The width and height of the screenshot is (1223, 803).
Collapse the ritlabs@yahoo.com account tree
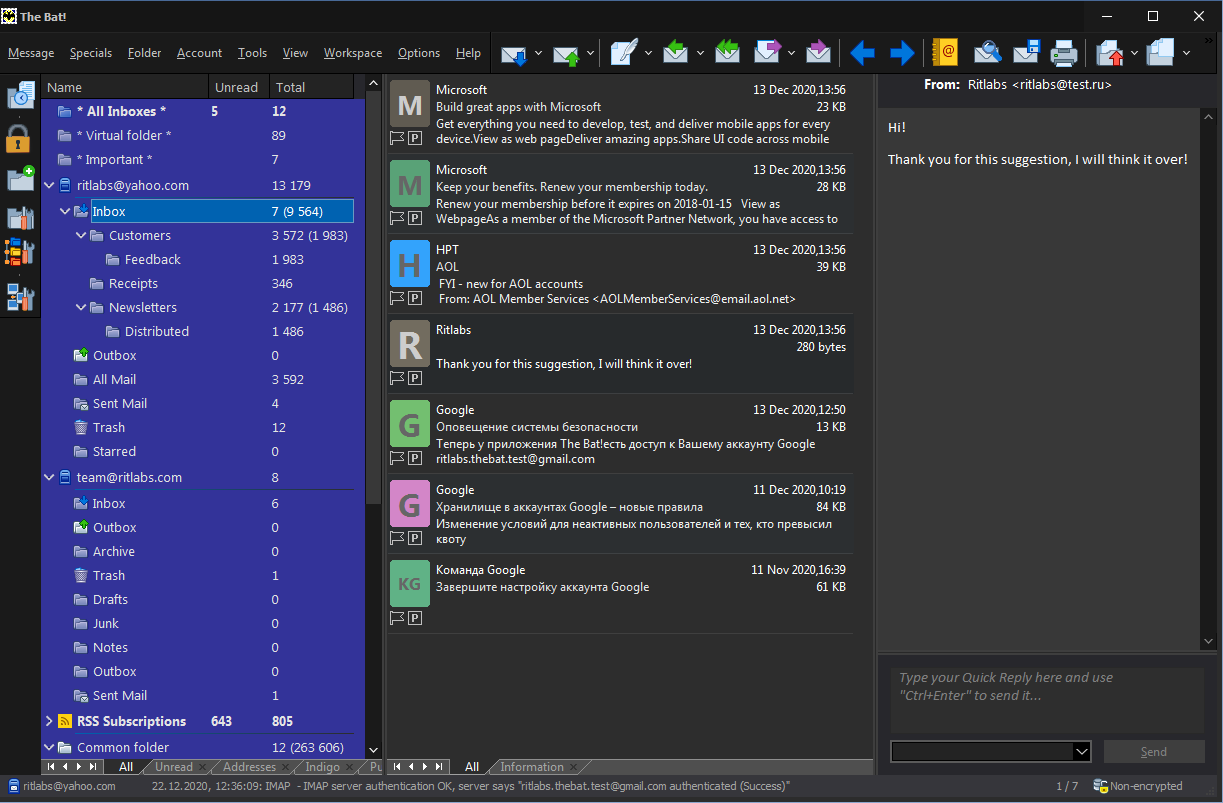(x=50, y=185)
